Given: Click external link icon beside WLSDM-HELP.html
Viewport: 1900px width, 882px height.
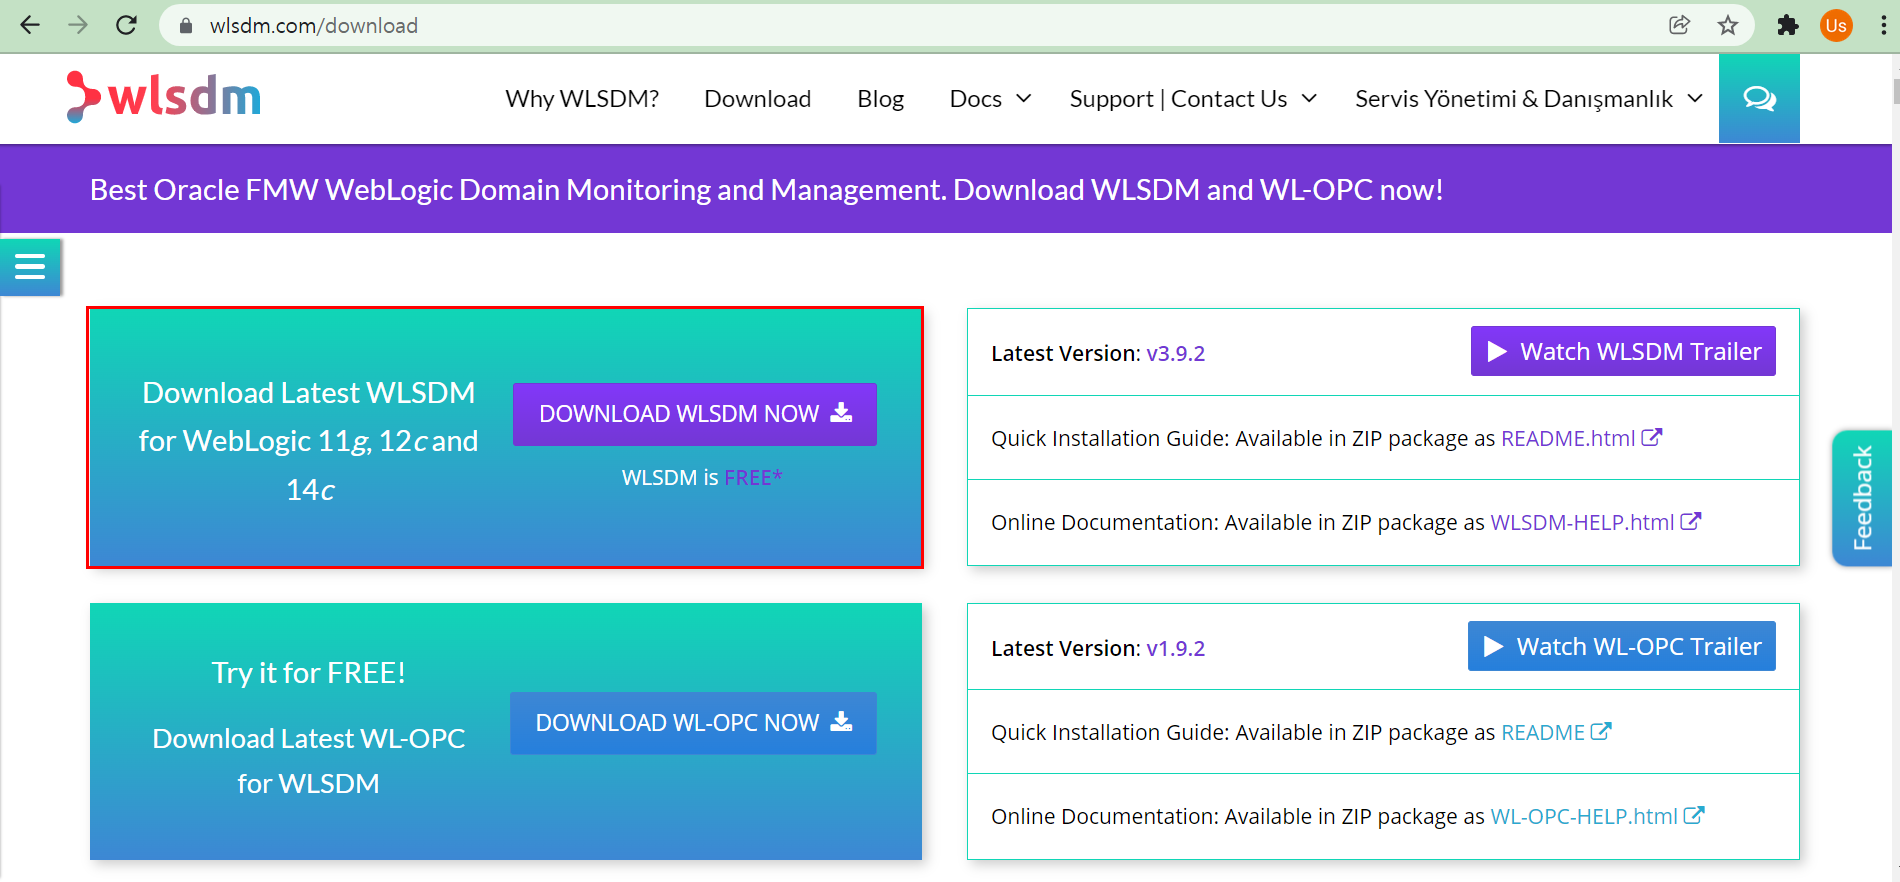Looking at the screenshot, I should [x=1691, y=521].
